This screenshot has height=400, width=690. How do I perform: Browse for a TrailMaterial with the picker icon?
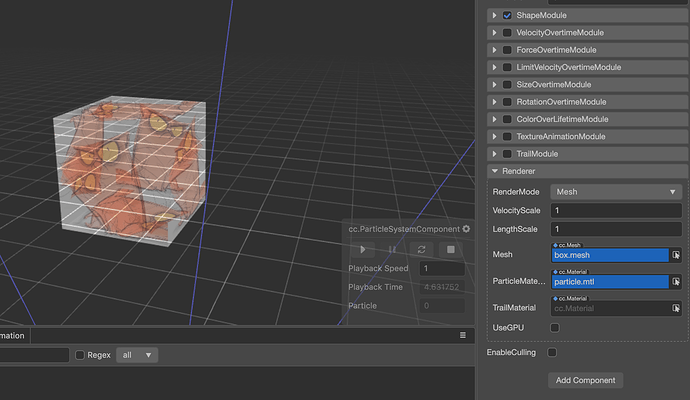676,308
